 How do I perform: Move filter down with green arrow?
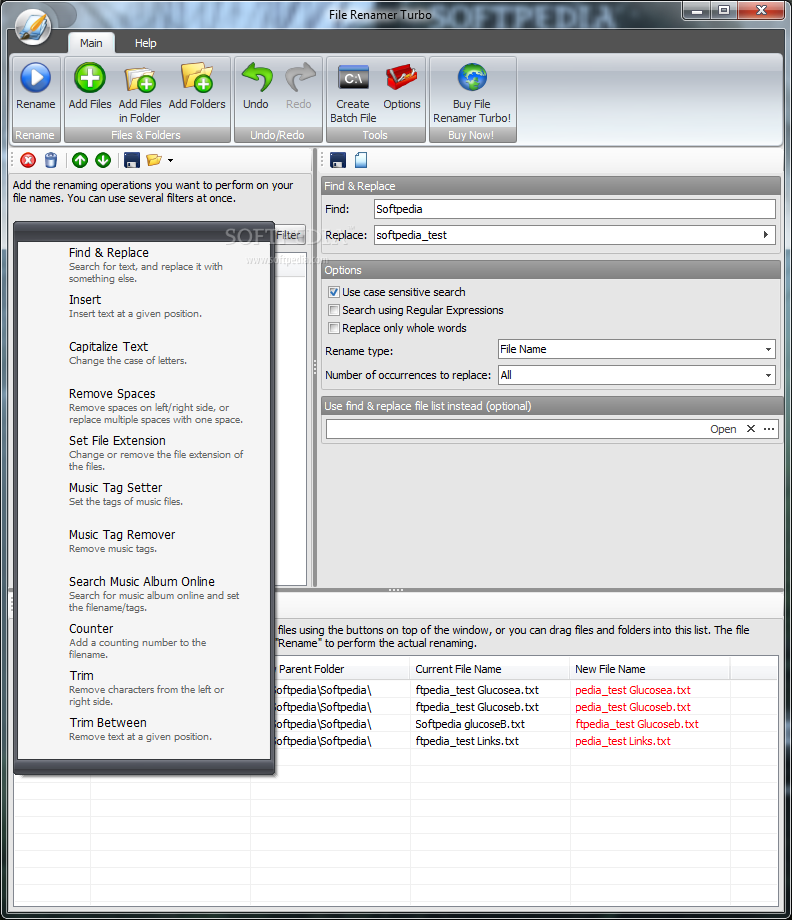coord(103,160)
